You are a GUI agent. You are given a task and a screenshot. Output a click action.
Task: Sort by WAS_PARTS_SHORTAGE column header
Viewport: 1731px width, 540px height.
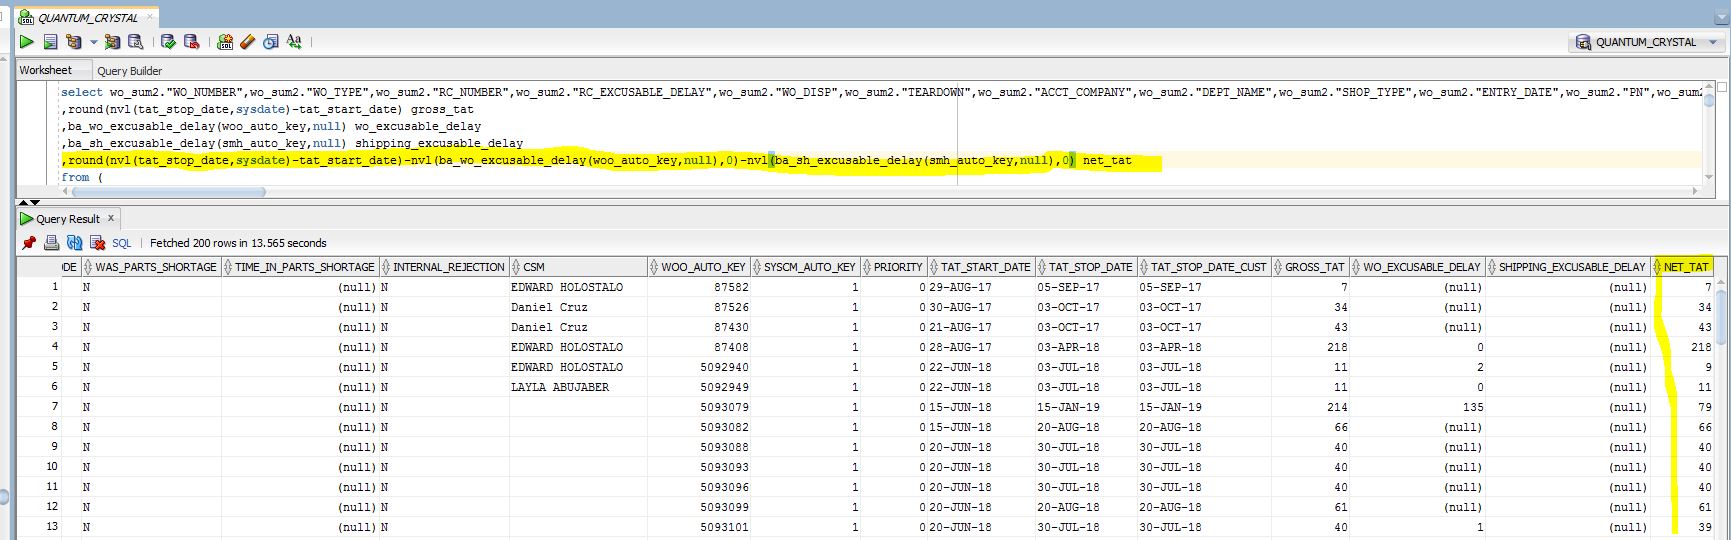(151, 267)
